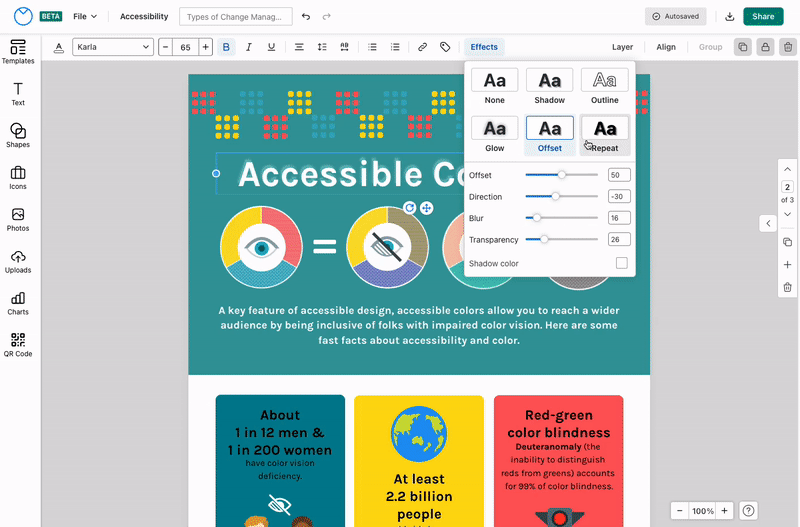Select the Outline text effect
Screen dimensions: 800x527
[x=605, y=87]
